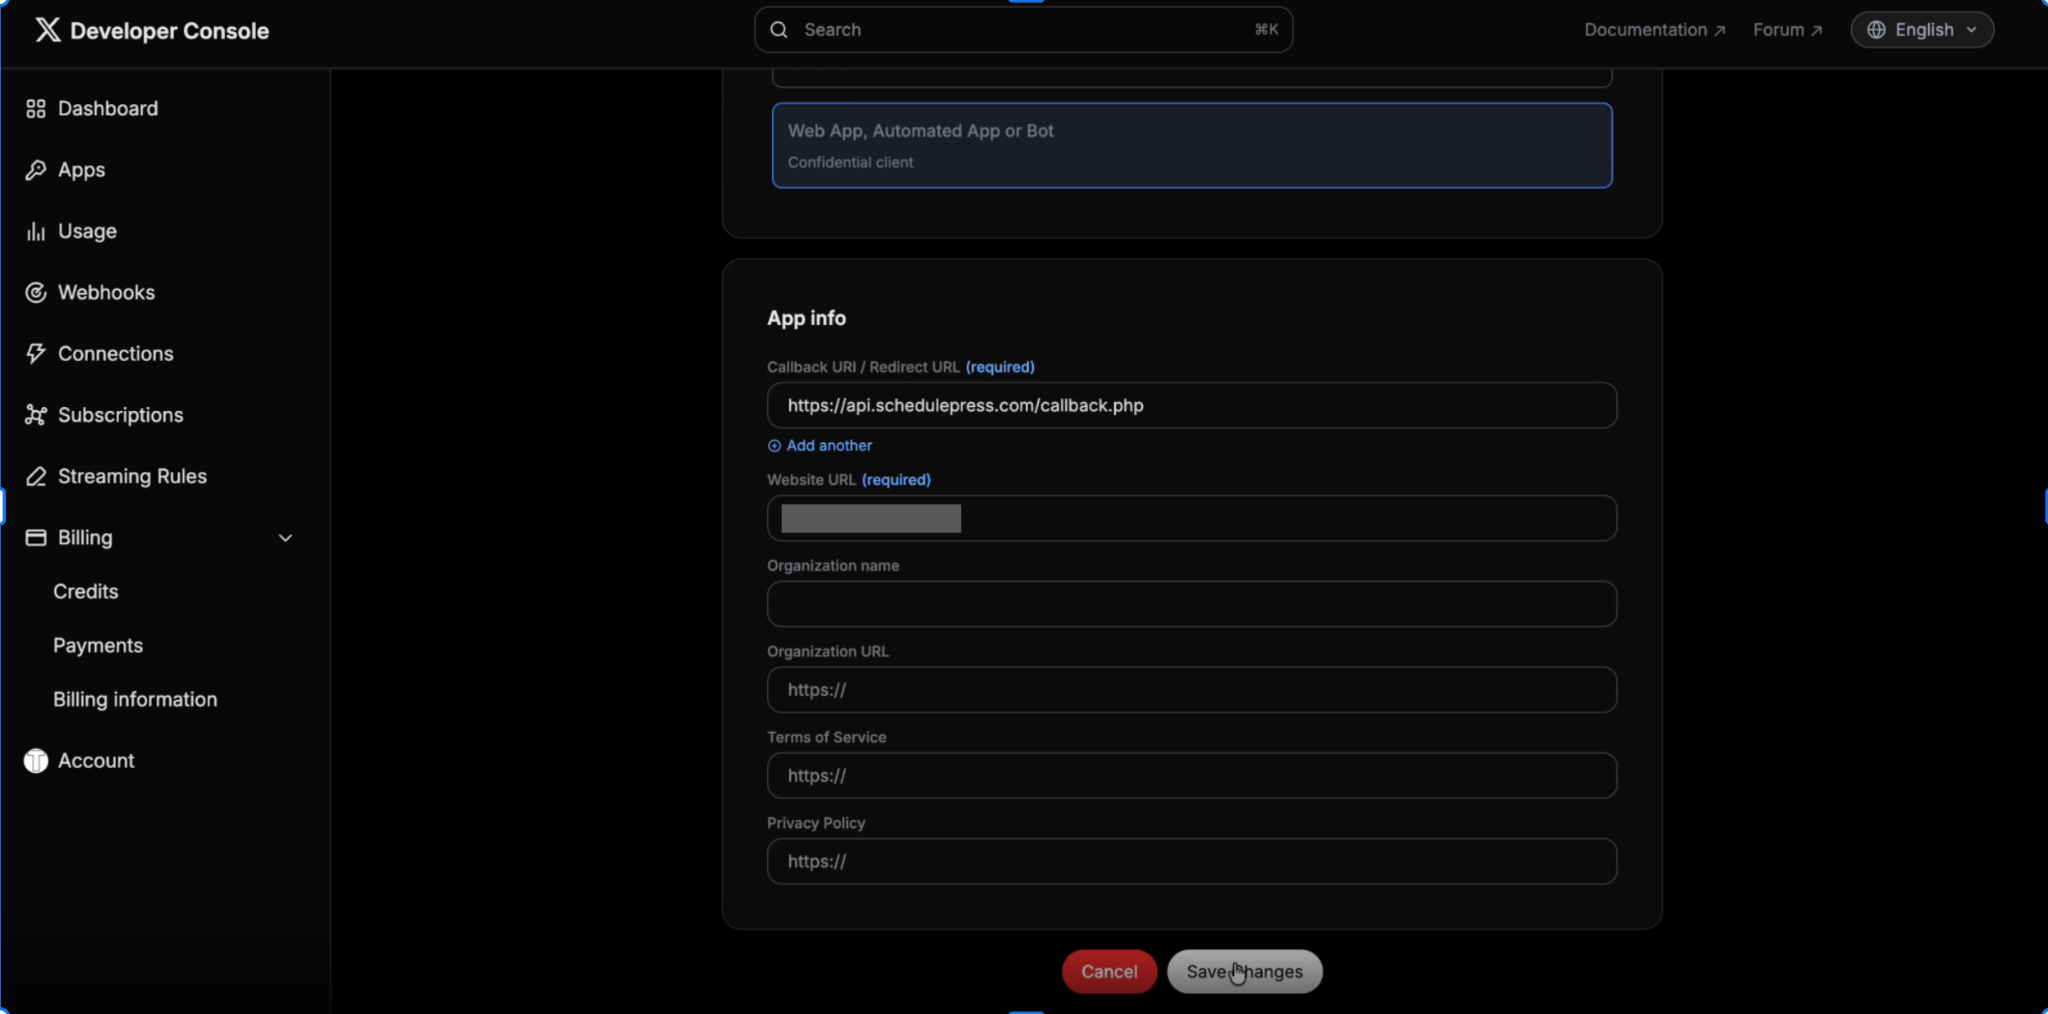Click the Organization URL input field
Image resolution: width=2048 pixels, height=1014 pixels.
coord(1192,690)
